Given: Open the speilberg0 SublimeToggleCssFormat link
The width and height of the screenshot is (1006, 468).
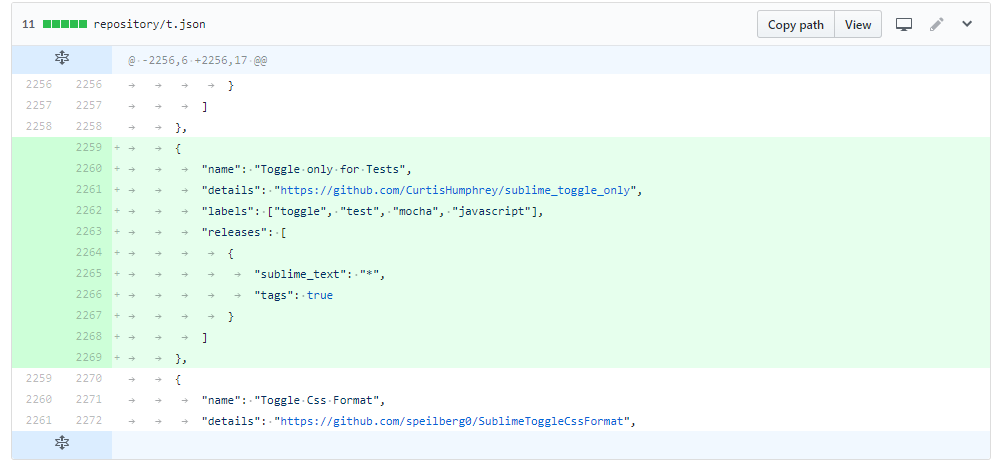Looking at the screenshot, I should (452, 421).
